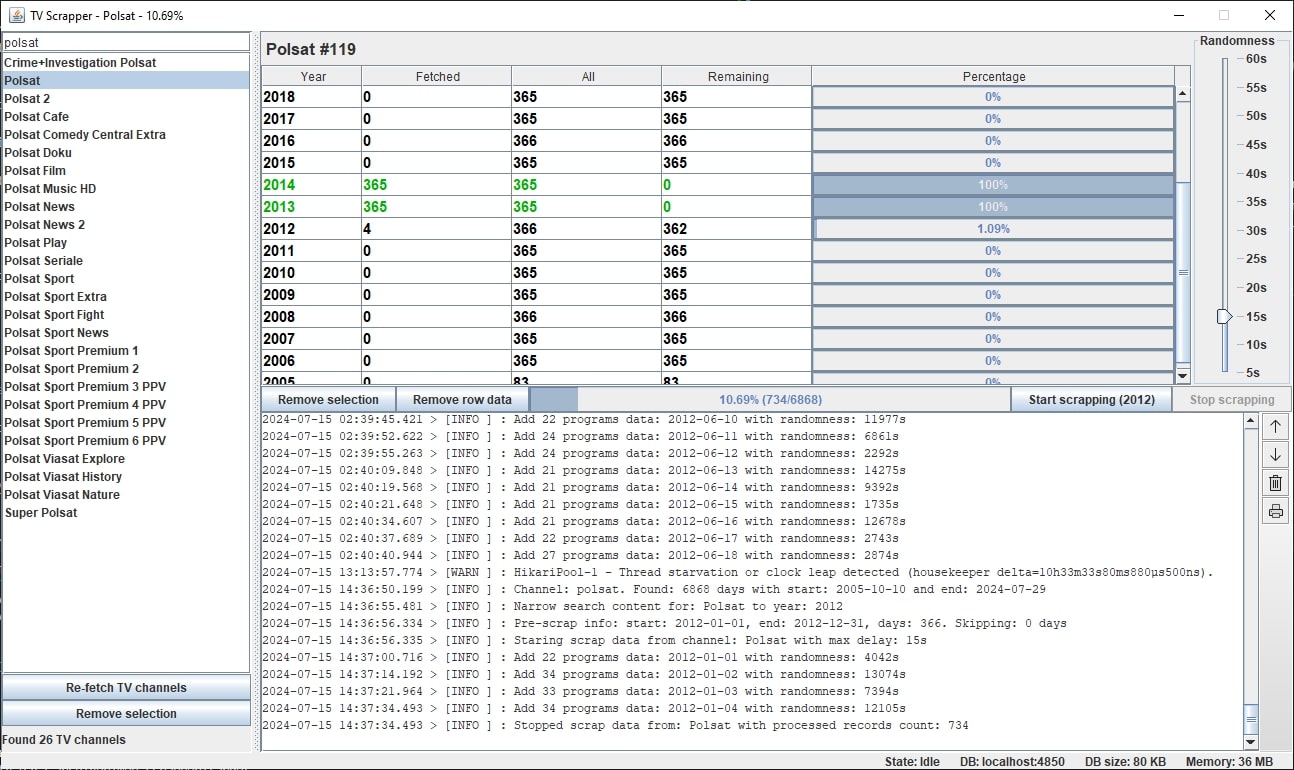Select the Polsat channel in list
Screen dimensions: 1294x770
coord(126,81)
